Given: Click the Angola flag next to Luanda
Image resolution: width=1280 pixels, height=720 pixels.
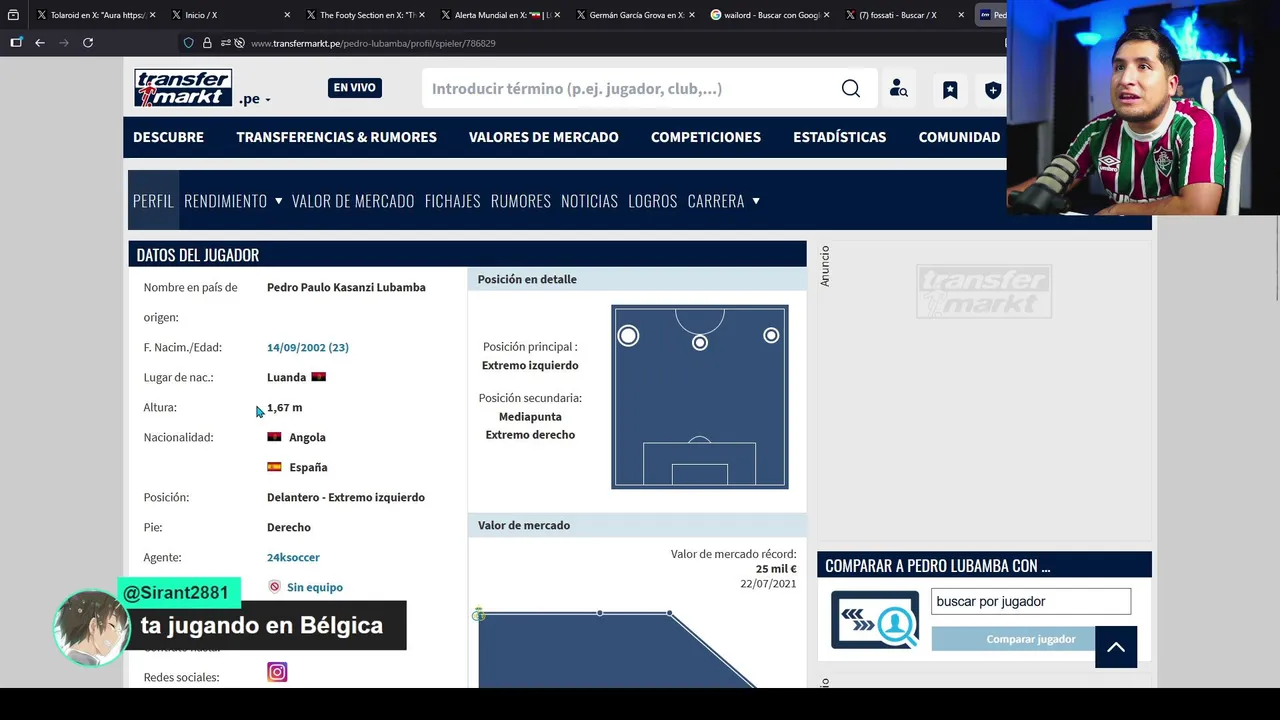Looking at the screenshot, I should point(319,377).
